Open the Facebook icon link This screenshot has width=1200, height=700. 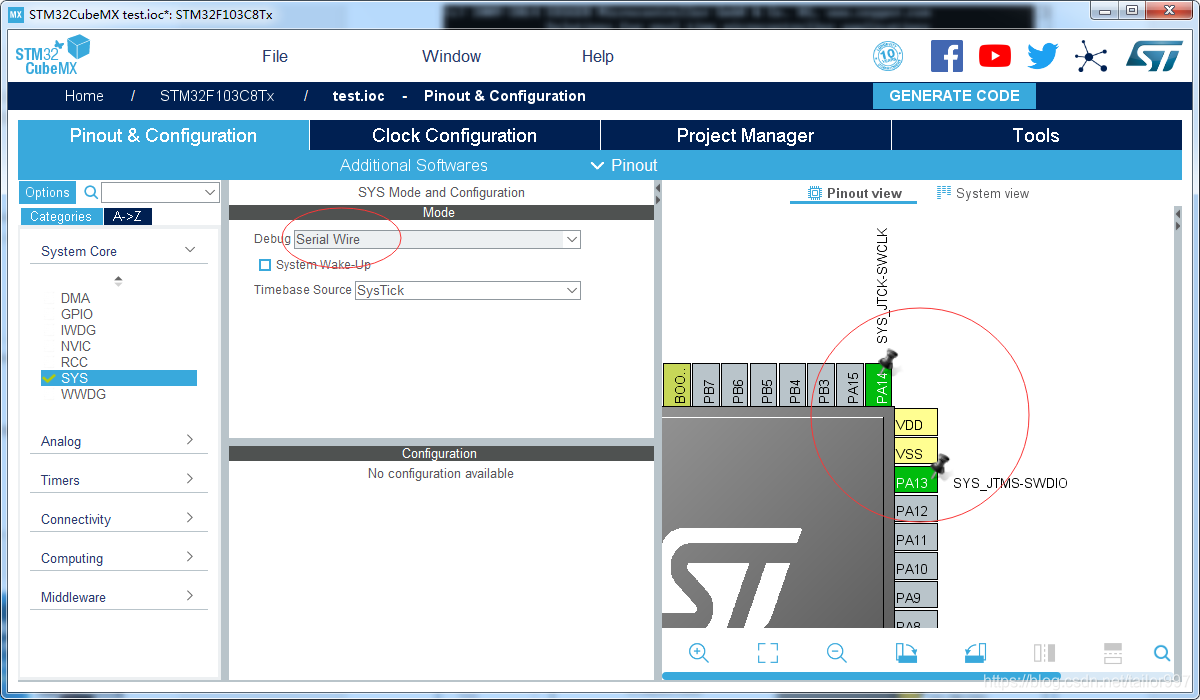pos(946,56)
